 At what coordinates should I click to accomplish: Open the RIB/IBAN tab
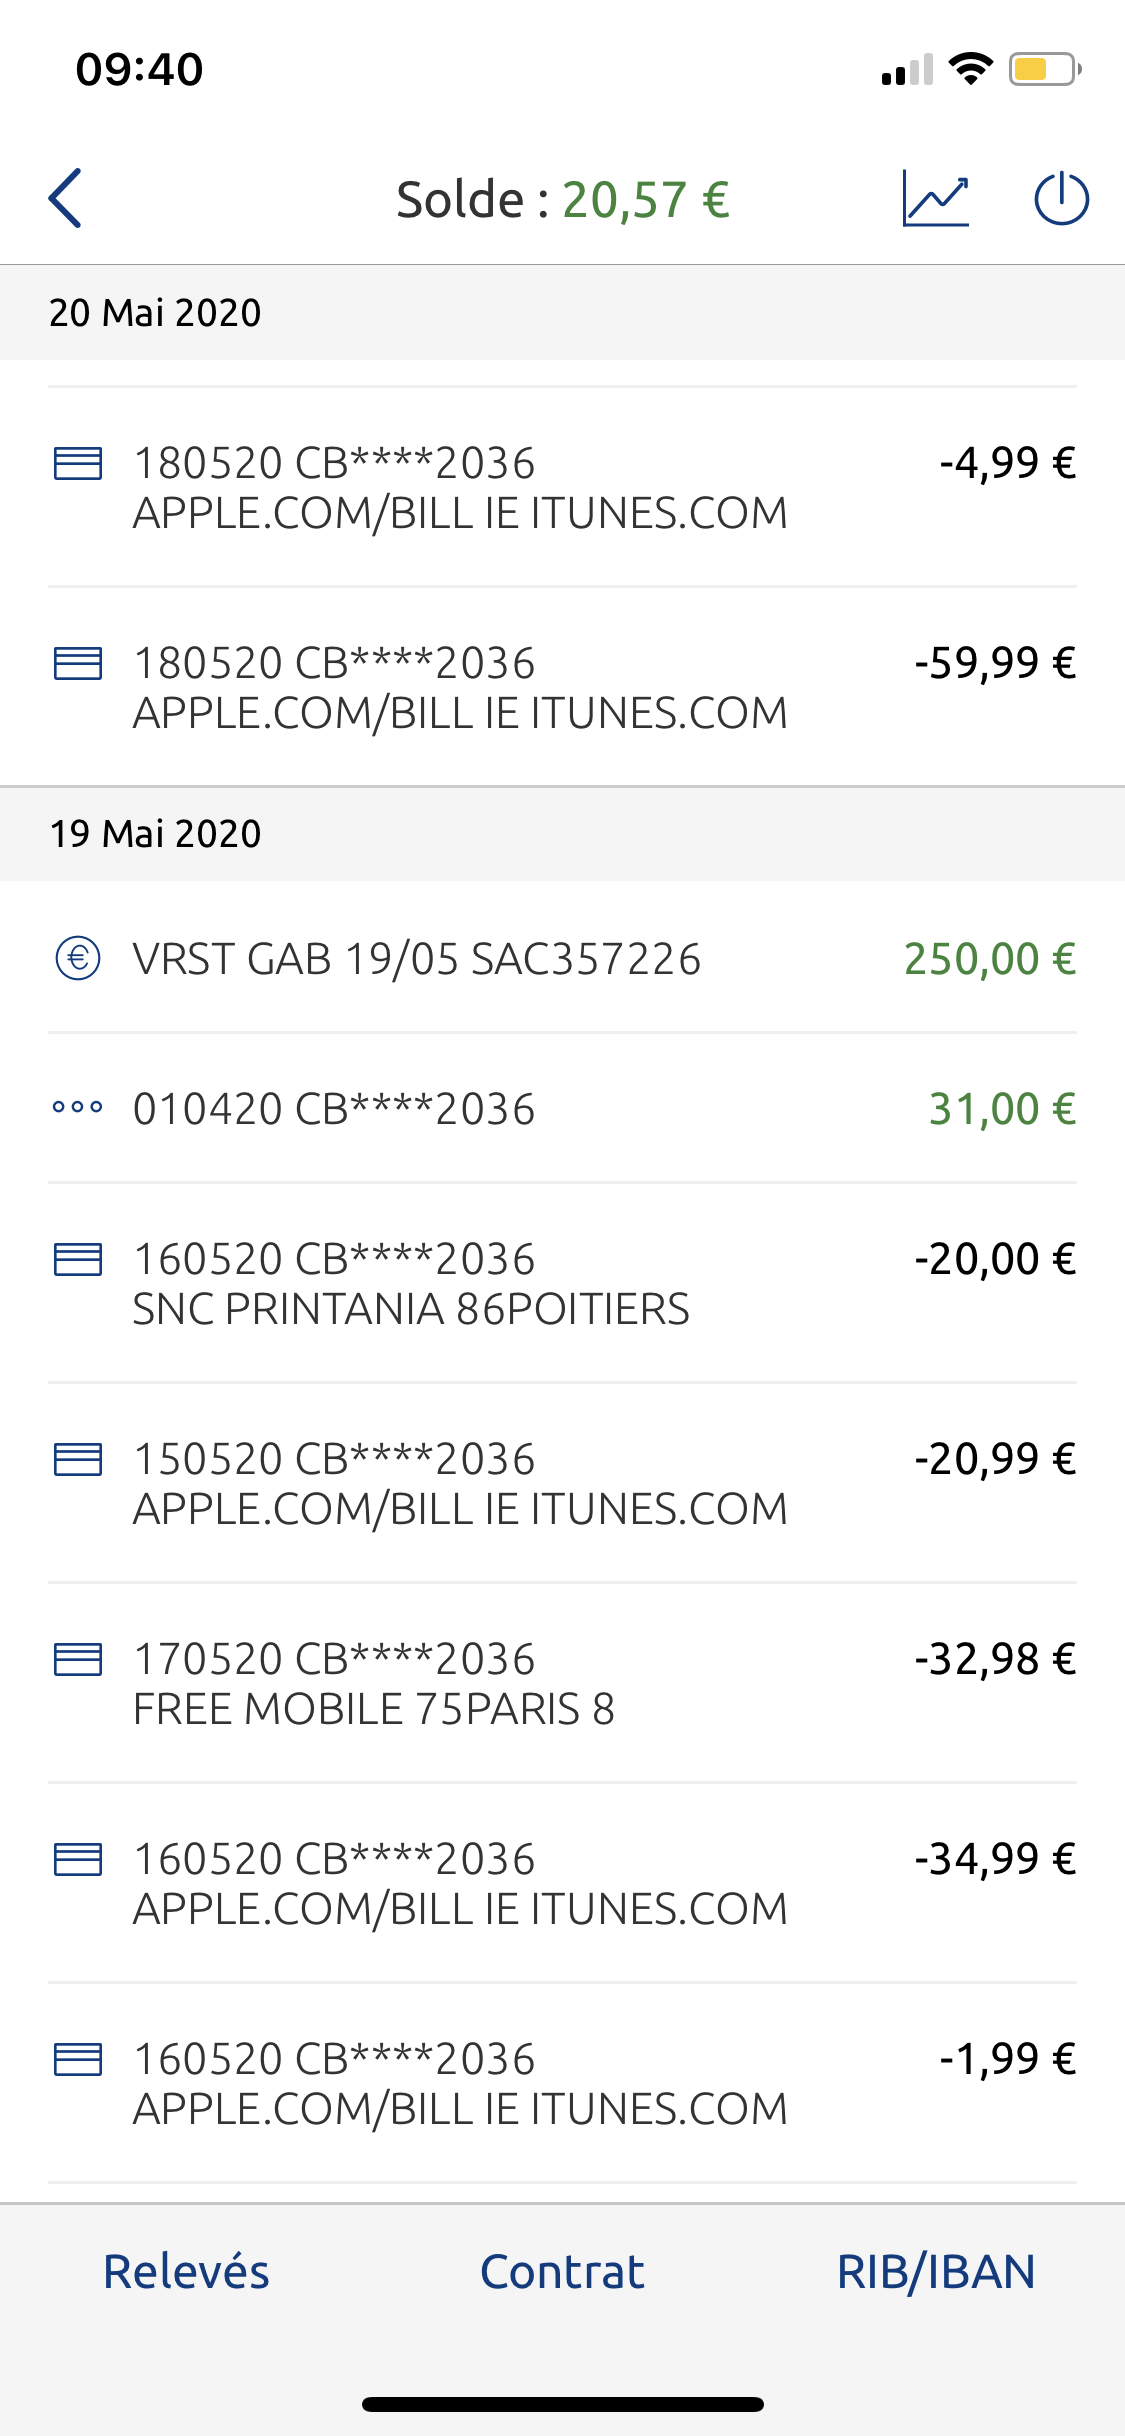coord(936,2272)
